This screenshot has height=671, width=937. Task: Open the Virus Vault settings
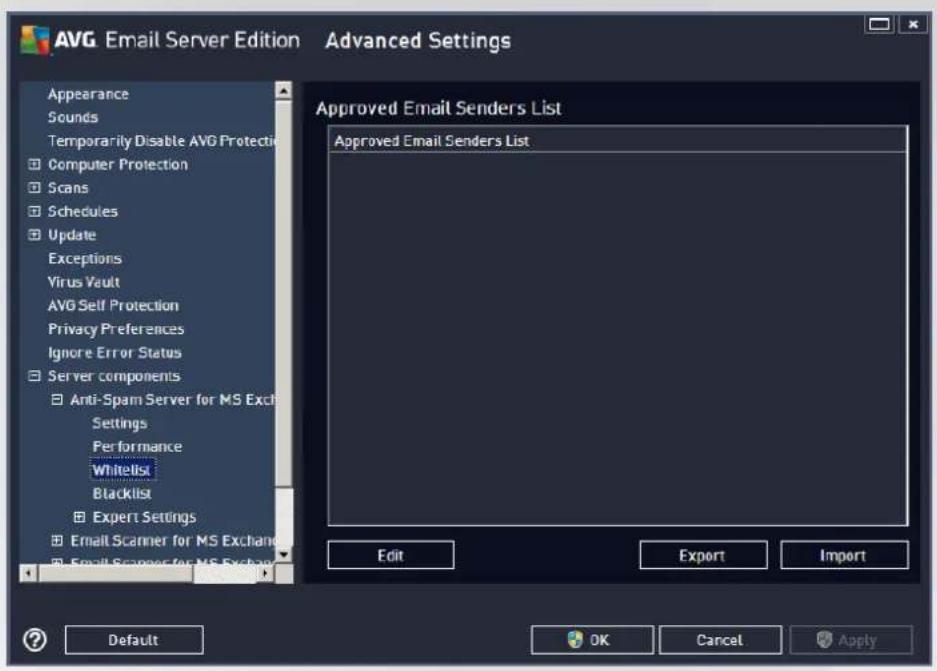point(84,282)
